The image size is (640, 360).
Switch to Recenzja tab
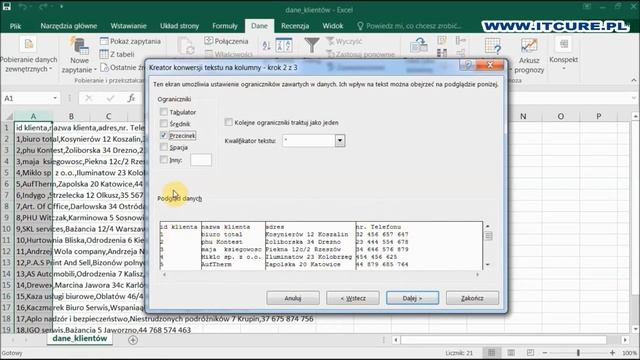click(x=295, y=26)
